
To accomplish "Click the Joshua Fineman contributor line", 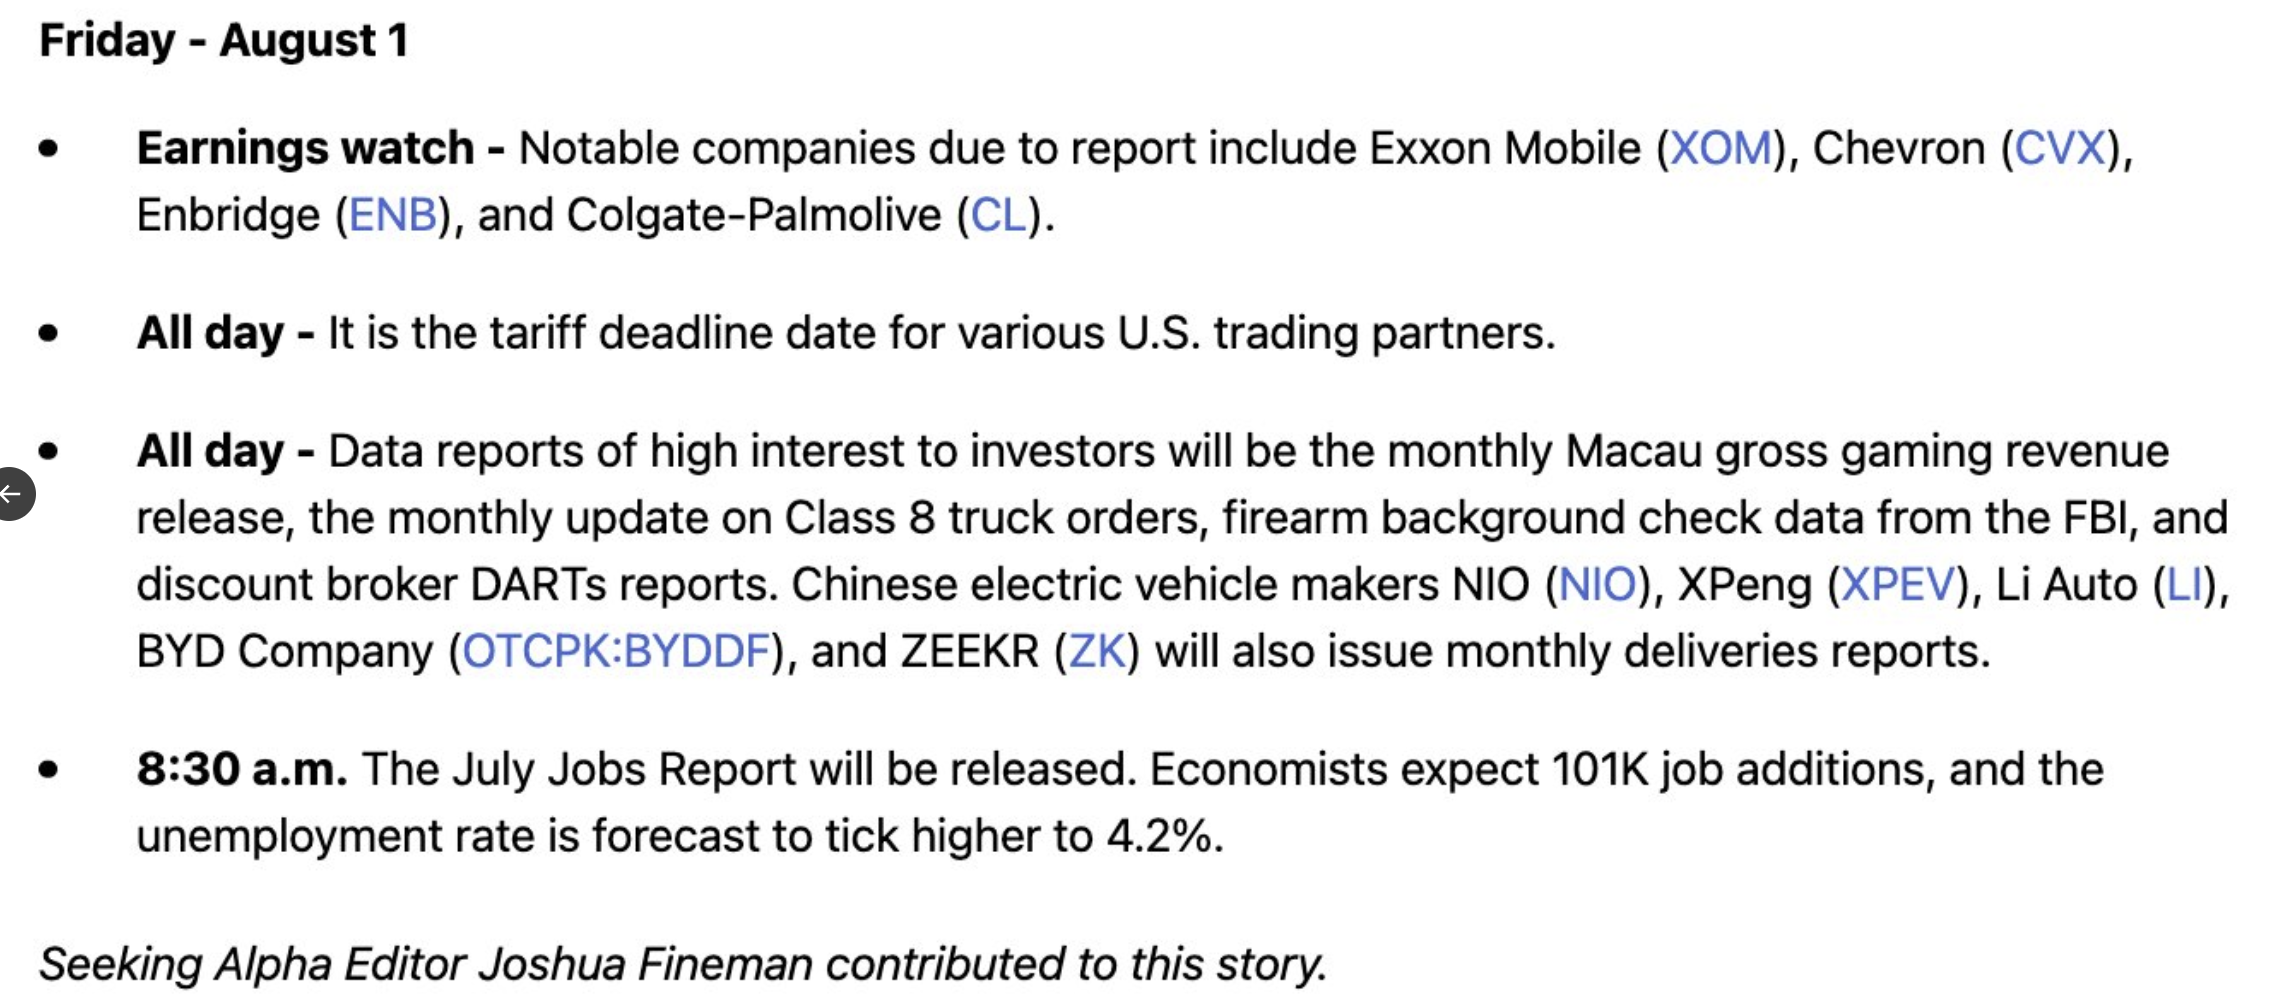I will [x=683, y=964].
